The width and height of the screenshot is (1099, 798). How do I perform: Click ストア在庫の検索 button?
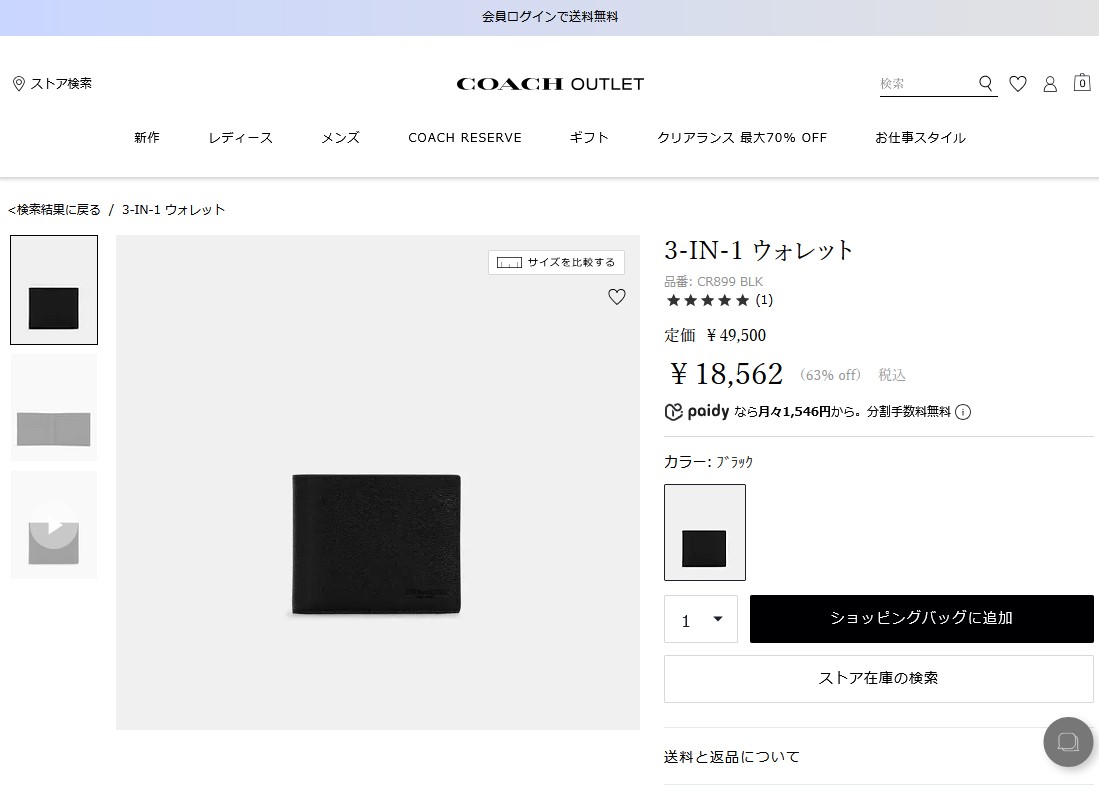coord(878,679)
